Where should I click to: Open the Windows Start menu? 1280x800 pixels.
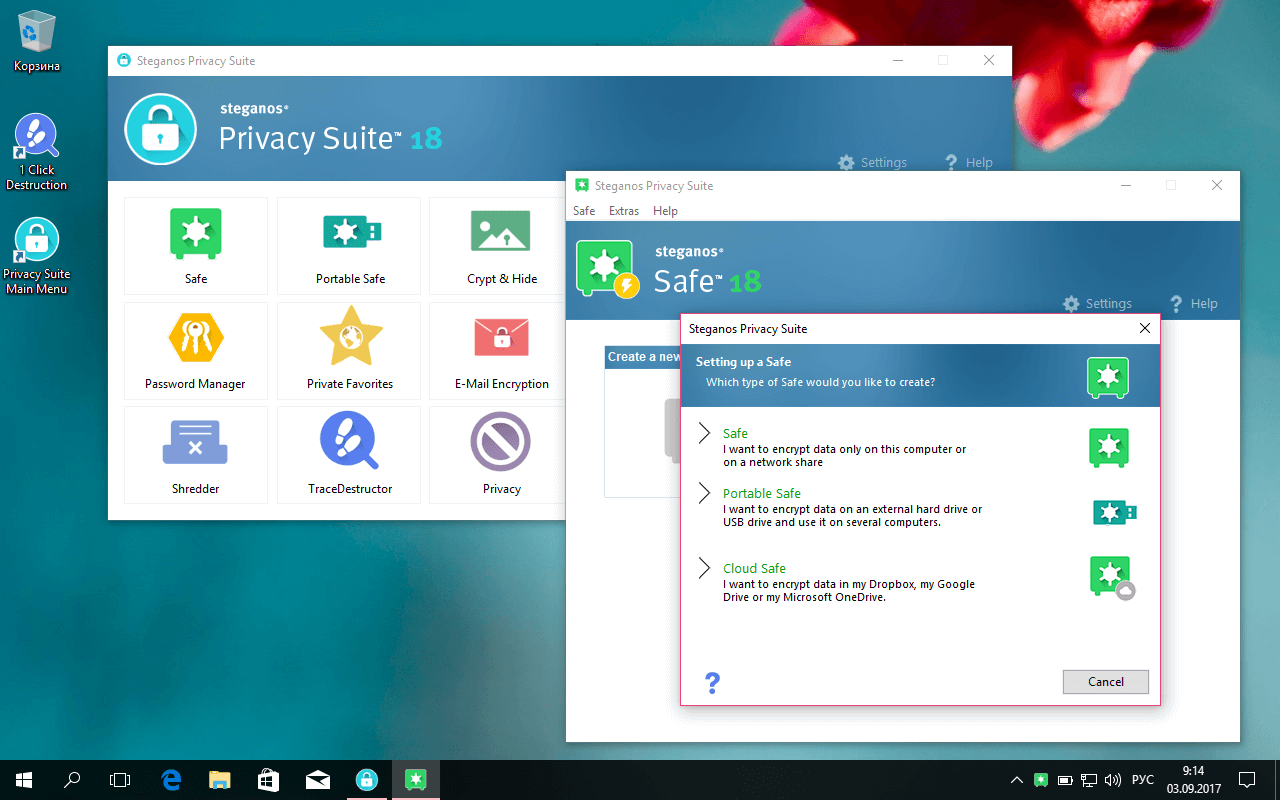pyautogui.click(x=24, y=780)
